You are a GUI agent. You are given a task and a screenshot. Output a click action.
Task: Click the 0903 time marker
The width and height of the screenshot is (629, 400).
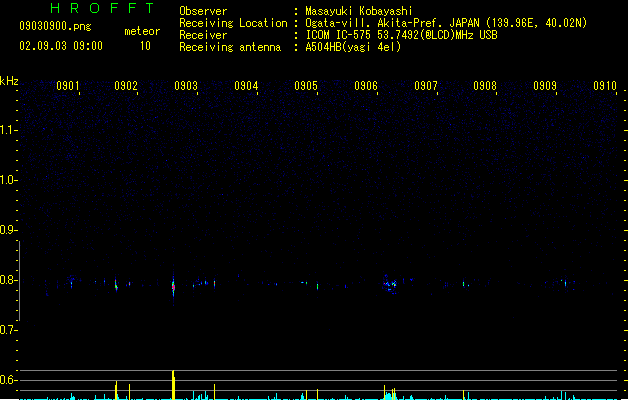(x=186, y=86)
